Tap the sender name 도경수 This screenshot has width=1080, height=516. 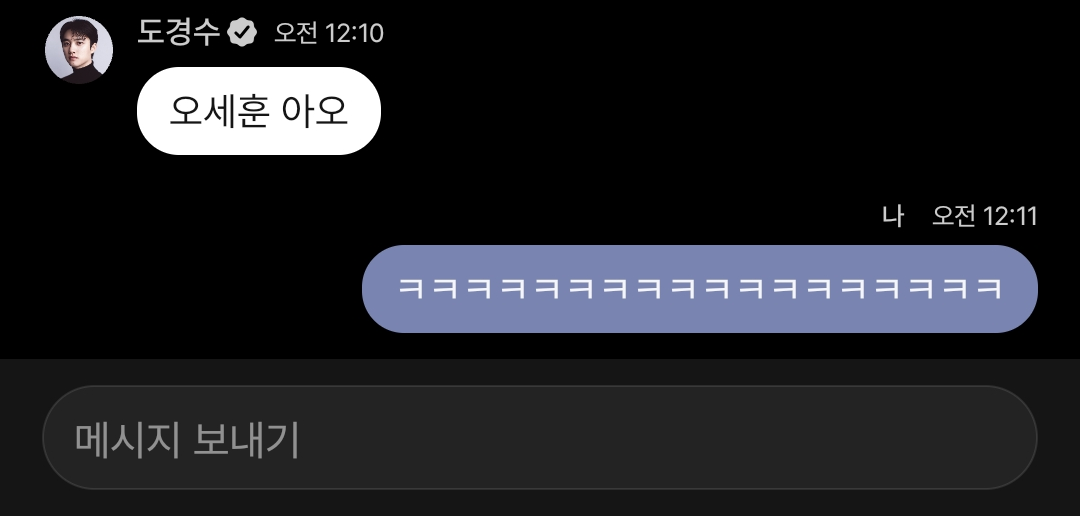point(178,32)
